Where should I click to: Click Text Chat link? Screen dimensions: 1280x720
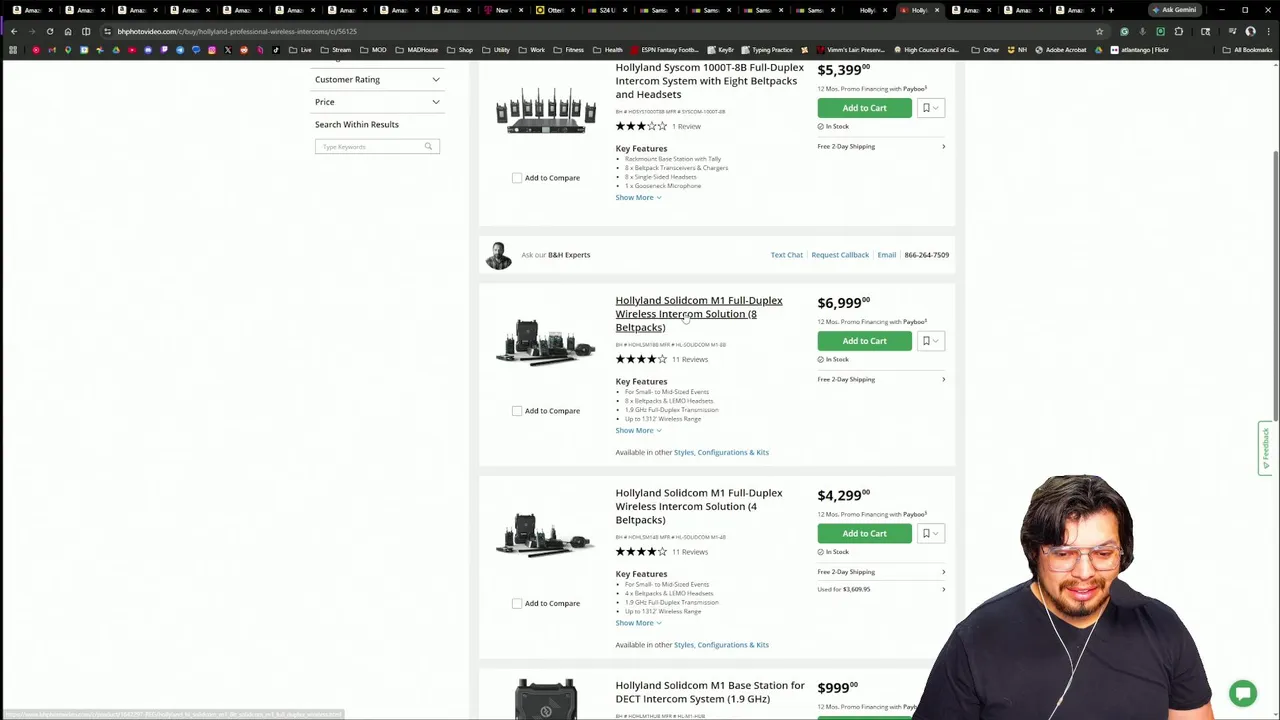(786, 255)
